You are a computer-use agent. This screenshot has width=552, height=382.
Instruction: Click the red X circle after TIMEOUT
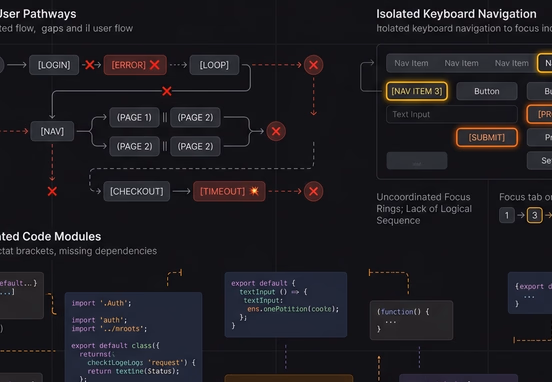pyautogui.click(x=313, y=191)
